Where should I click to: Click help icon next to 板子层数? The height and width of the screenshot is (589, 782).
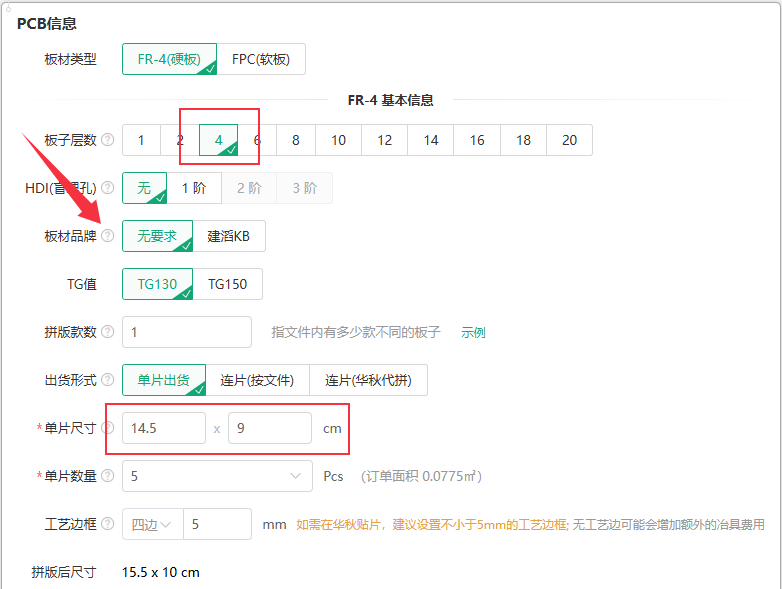(x=108, y=140)
